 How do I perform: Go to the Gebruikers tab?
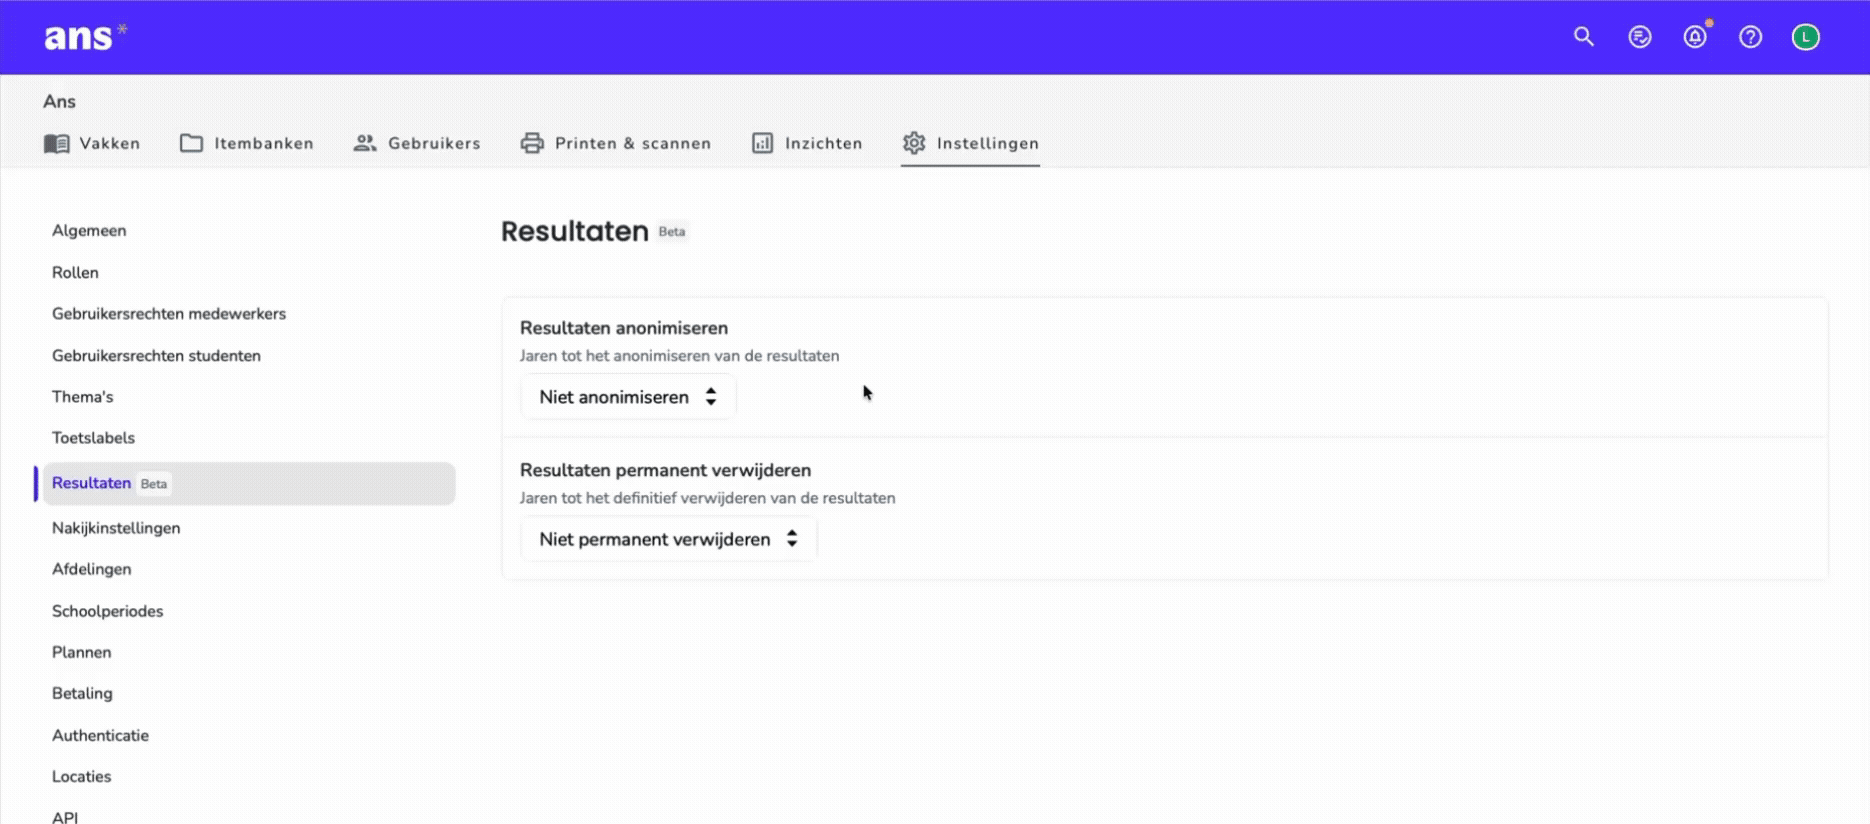tap(417, 143)
